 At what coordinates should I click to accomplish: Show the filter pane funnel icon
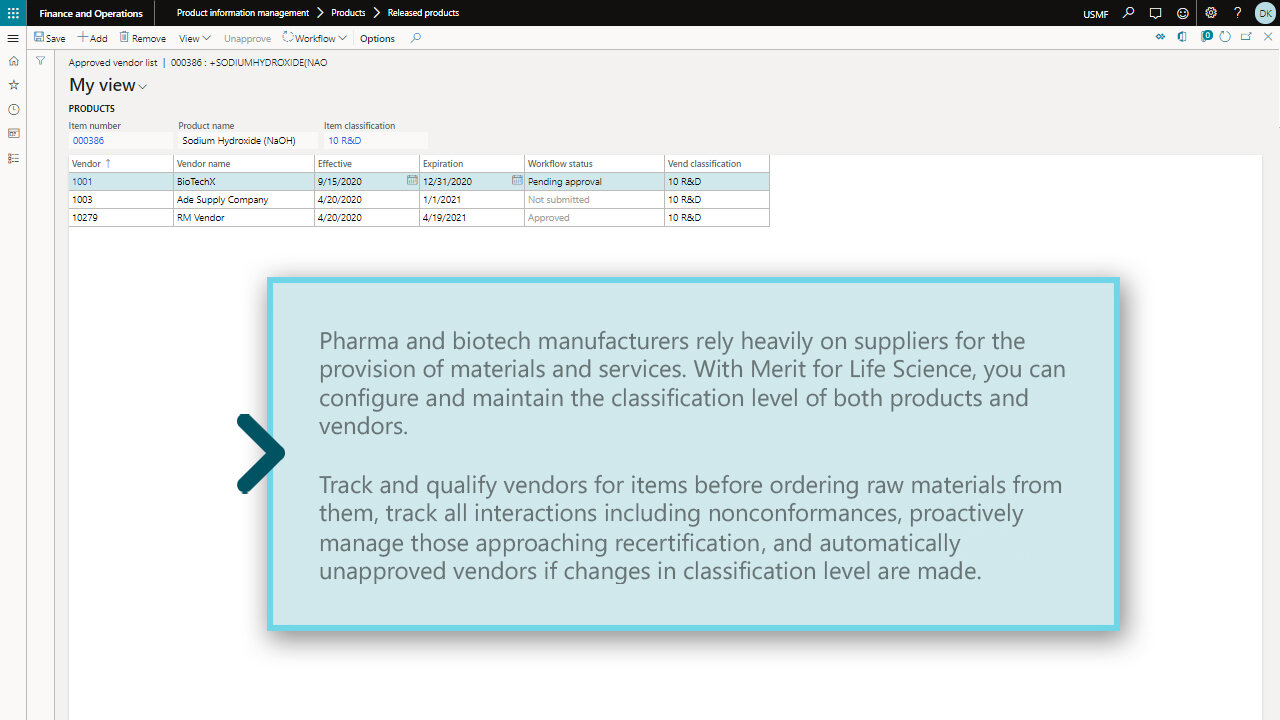[x=40, y=61]
